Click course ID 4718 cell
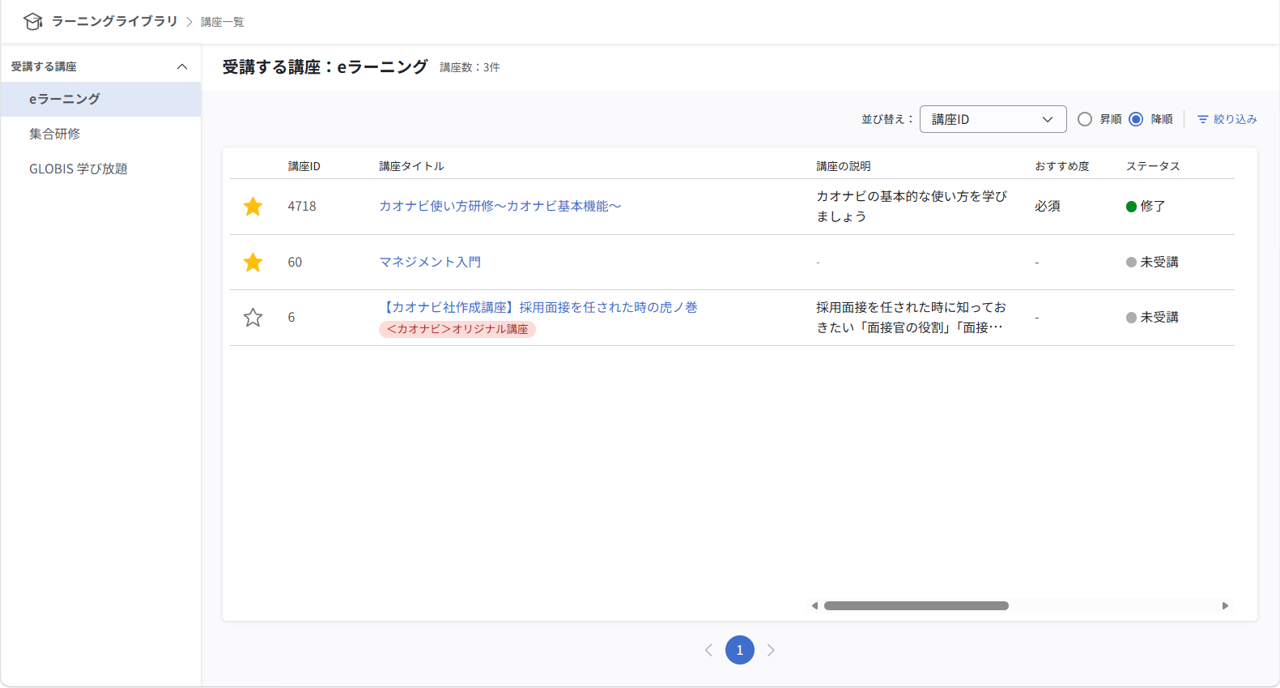The width and height of the screenshot is (1280, 688). coord(302,206)
